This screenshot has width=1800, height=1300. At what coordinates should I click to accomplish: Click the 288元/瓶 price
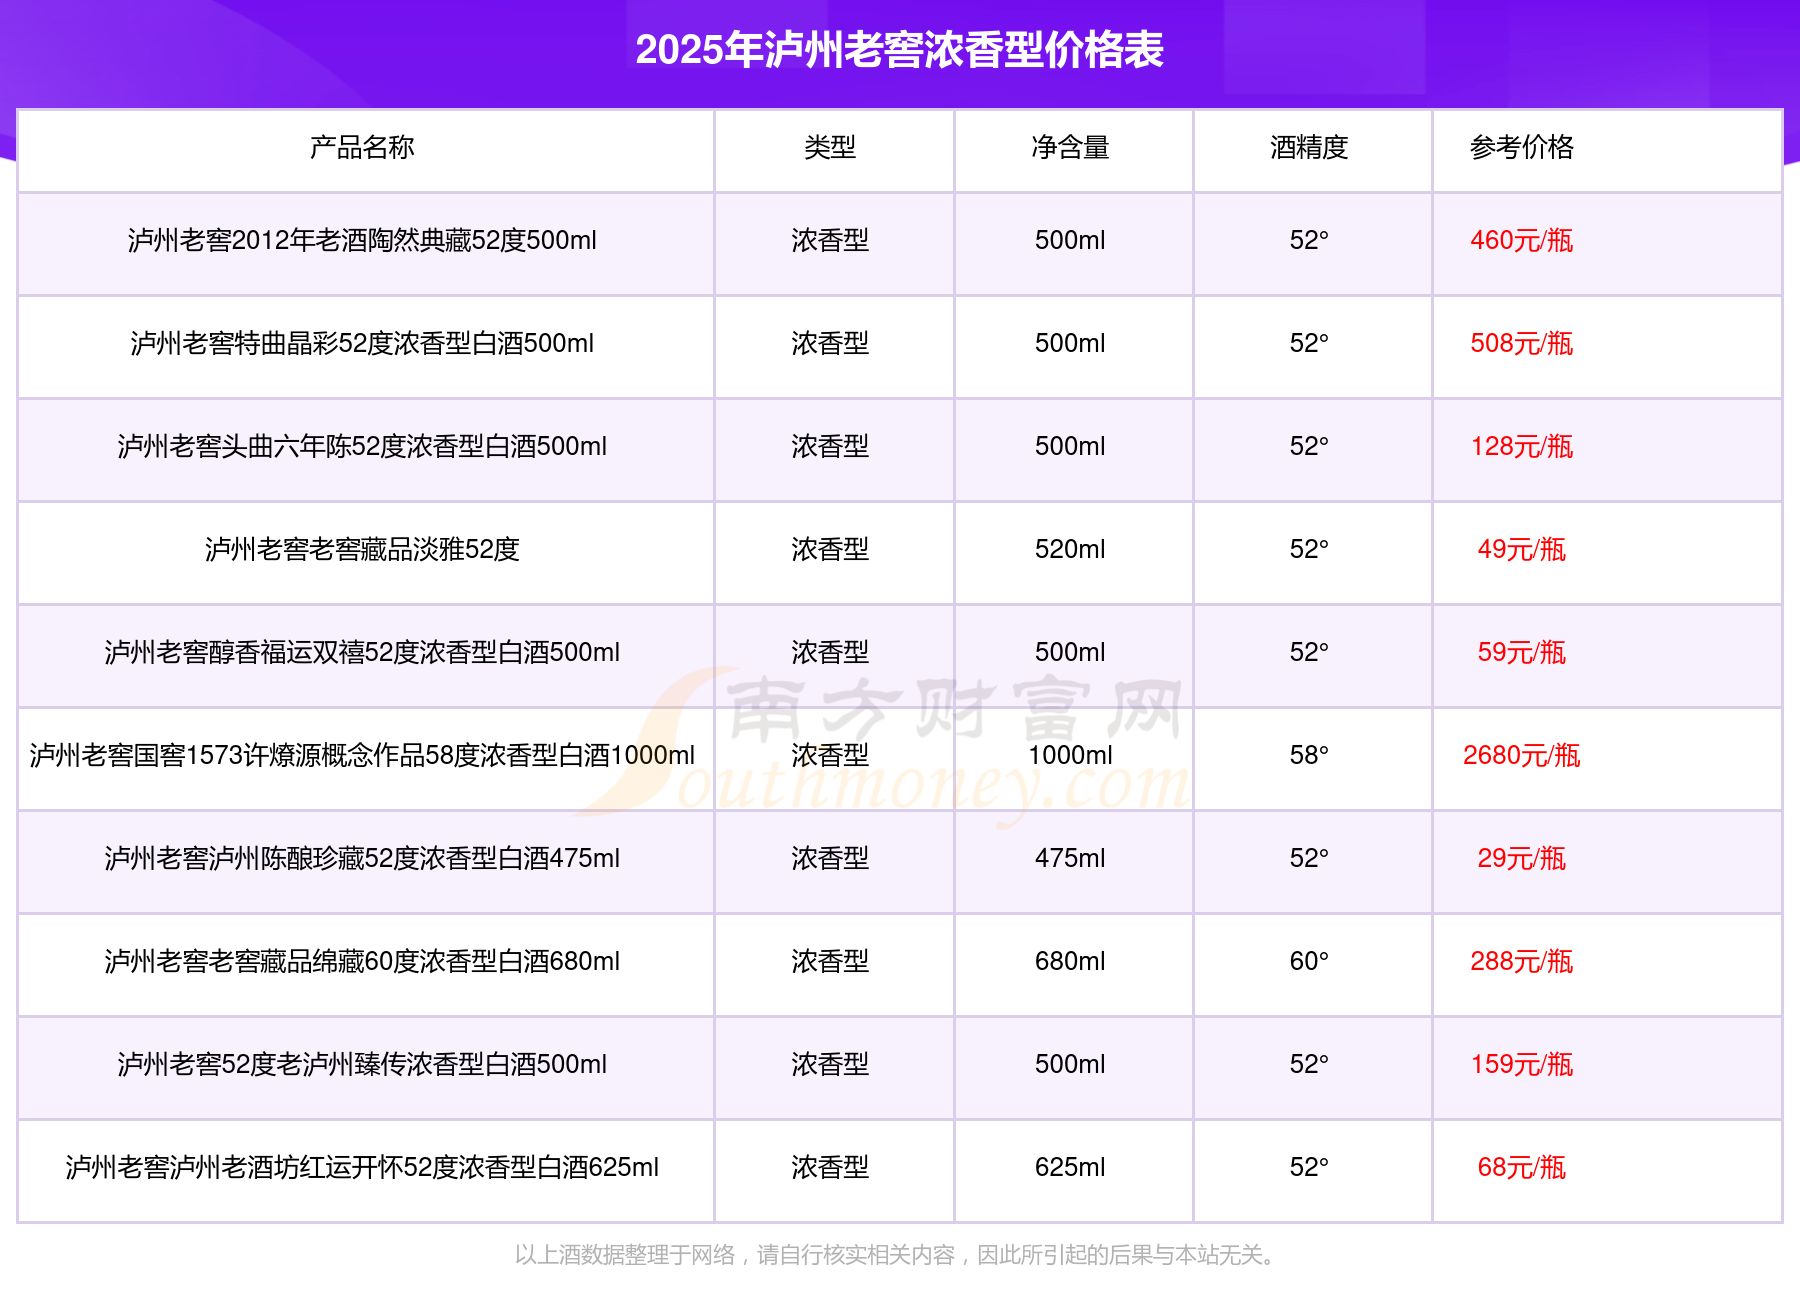point(1521,962)
